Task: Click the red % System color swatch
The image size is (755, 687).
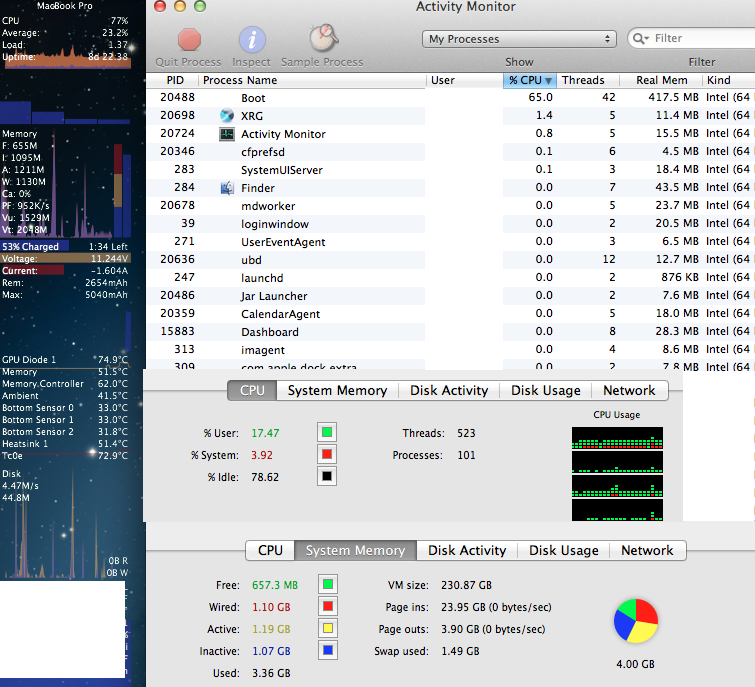Action: (x=327, y=454)
